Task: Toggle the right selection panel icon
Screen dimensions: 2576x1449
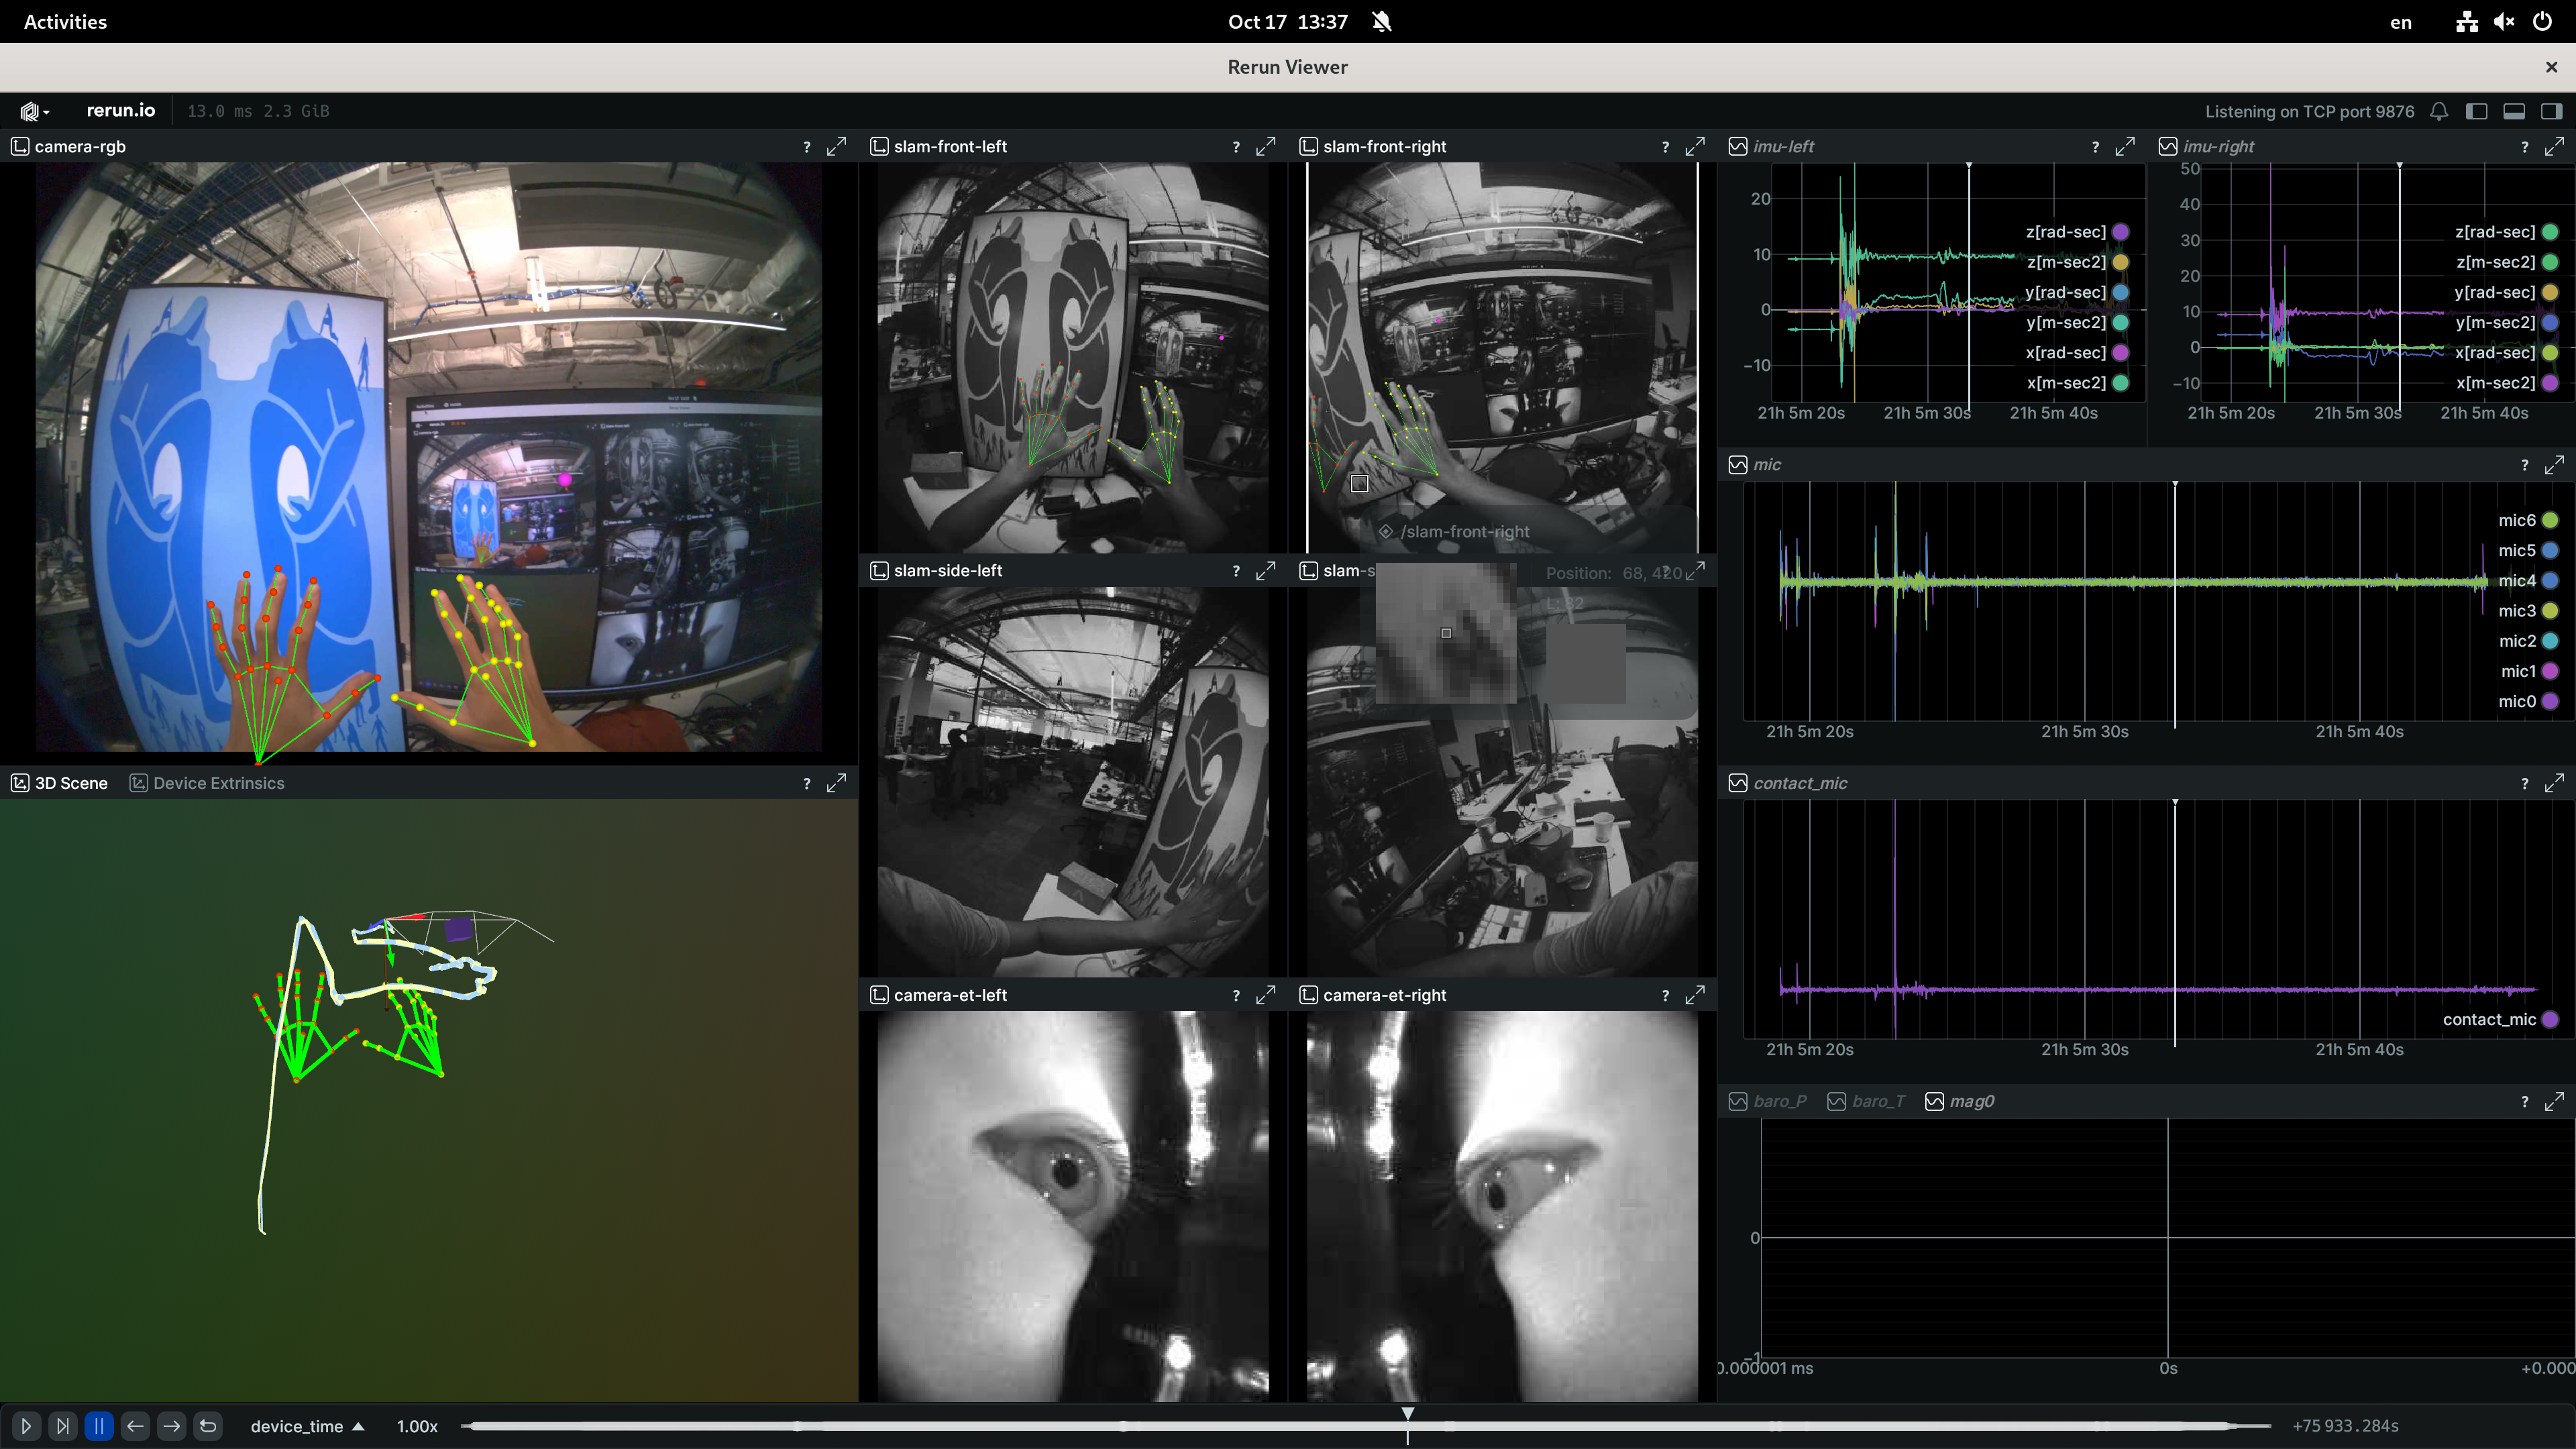Action: pyautogui.click(x=2552, y=111)
